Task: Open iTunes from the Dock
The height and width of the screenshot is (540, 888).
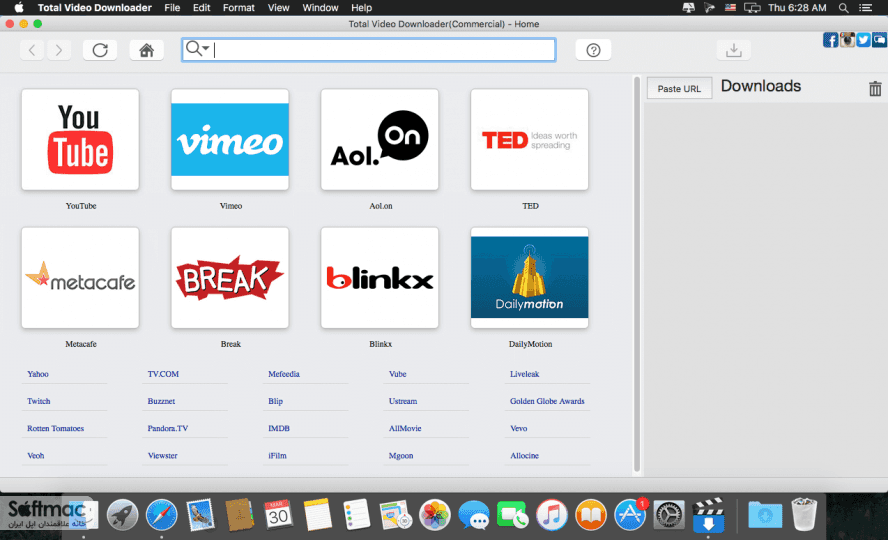Action: [x=552, y=515]
